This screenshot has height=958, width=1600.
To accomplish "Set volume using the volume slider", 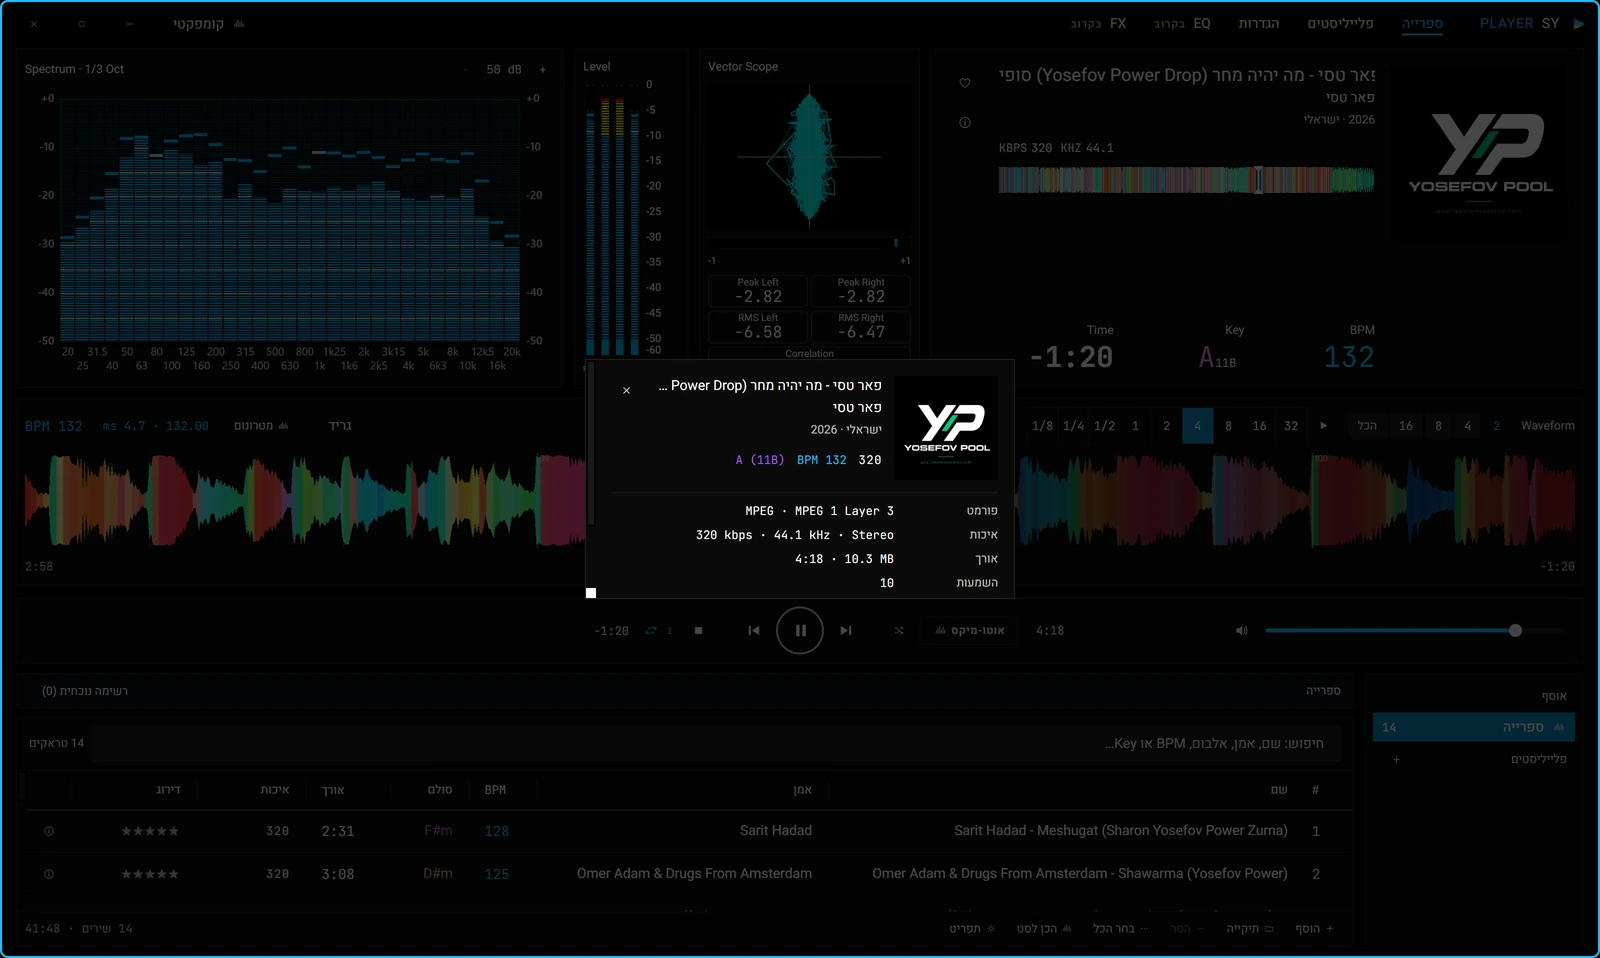I will (x=1414, y=630).
